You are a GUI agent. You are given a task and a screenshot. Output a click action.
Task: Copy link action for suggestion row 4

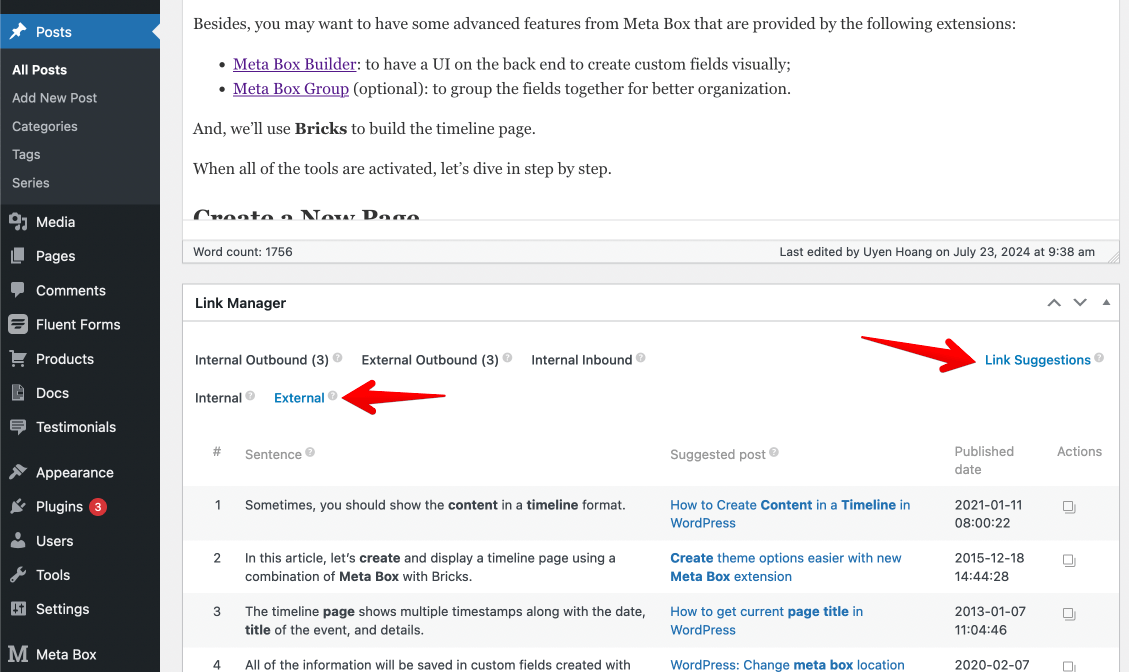(x=1069, y=666)
